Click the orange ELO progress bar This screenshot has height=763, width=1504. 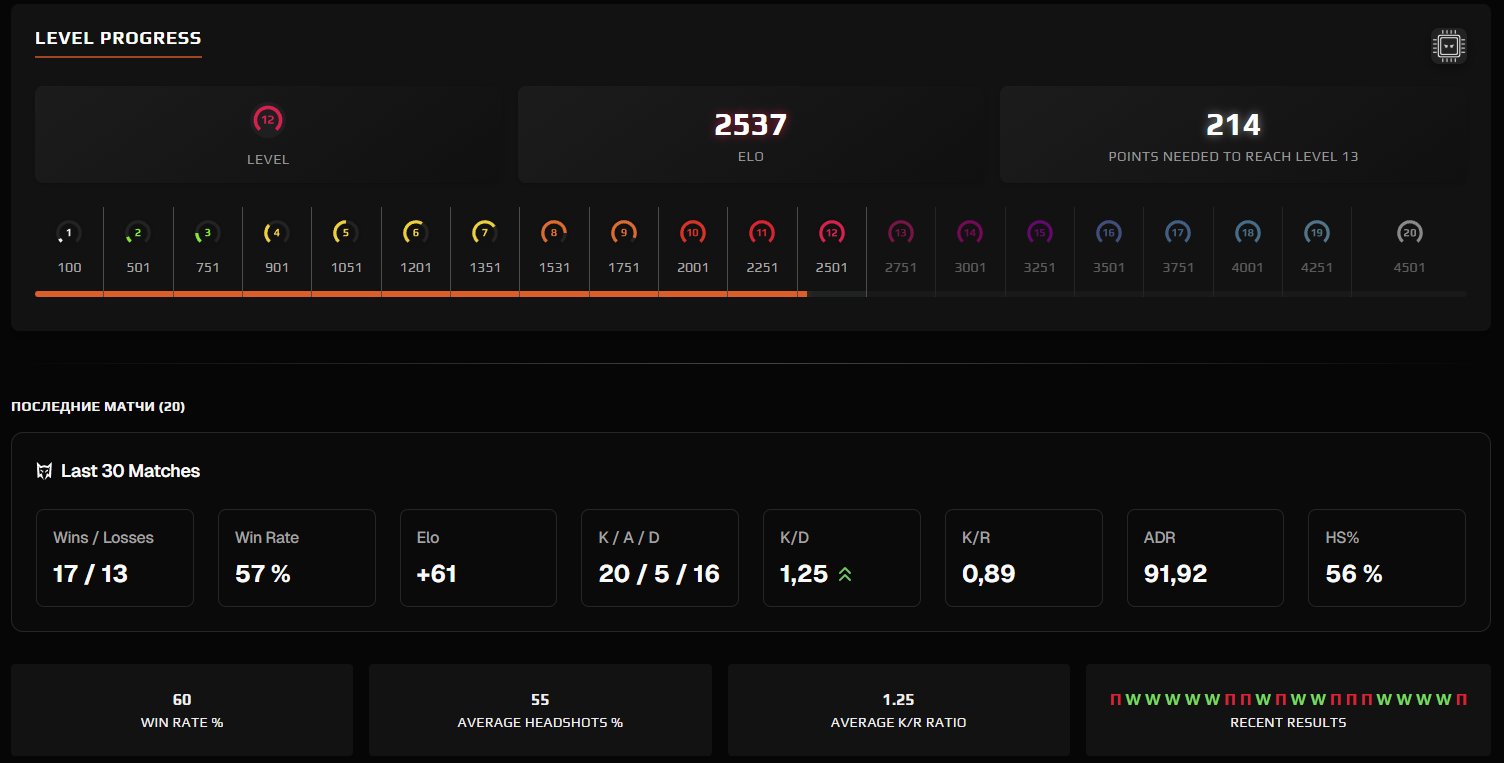[420, 295]
